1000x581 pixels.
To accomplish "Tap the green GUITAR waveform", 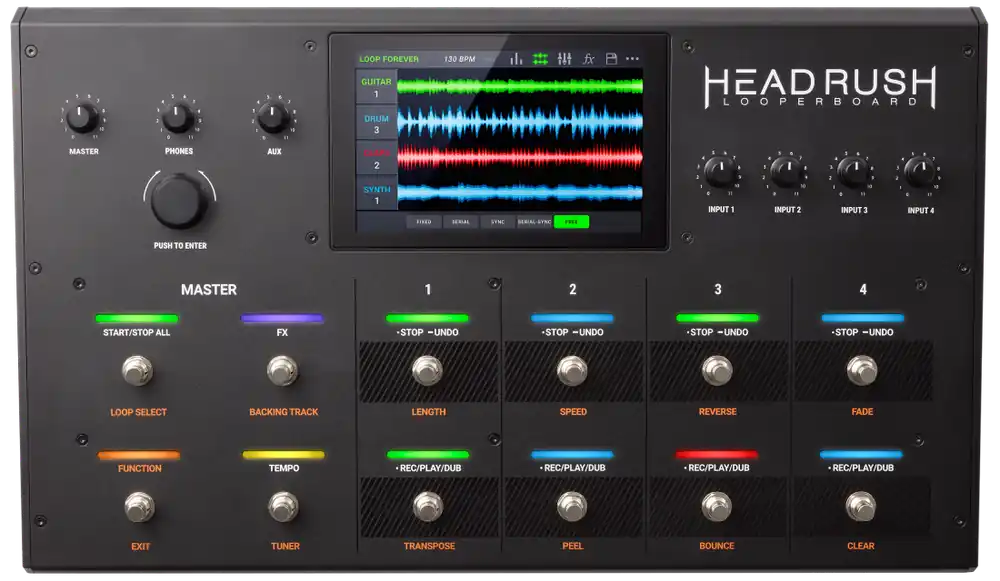I will coord(520,86).
